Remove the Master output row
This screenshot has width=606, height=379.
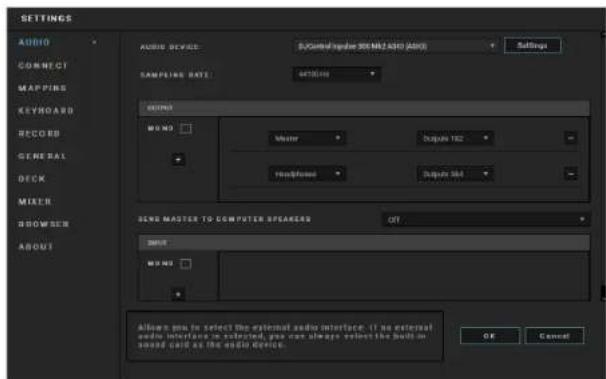coord(571,138)
